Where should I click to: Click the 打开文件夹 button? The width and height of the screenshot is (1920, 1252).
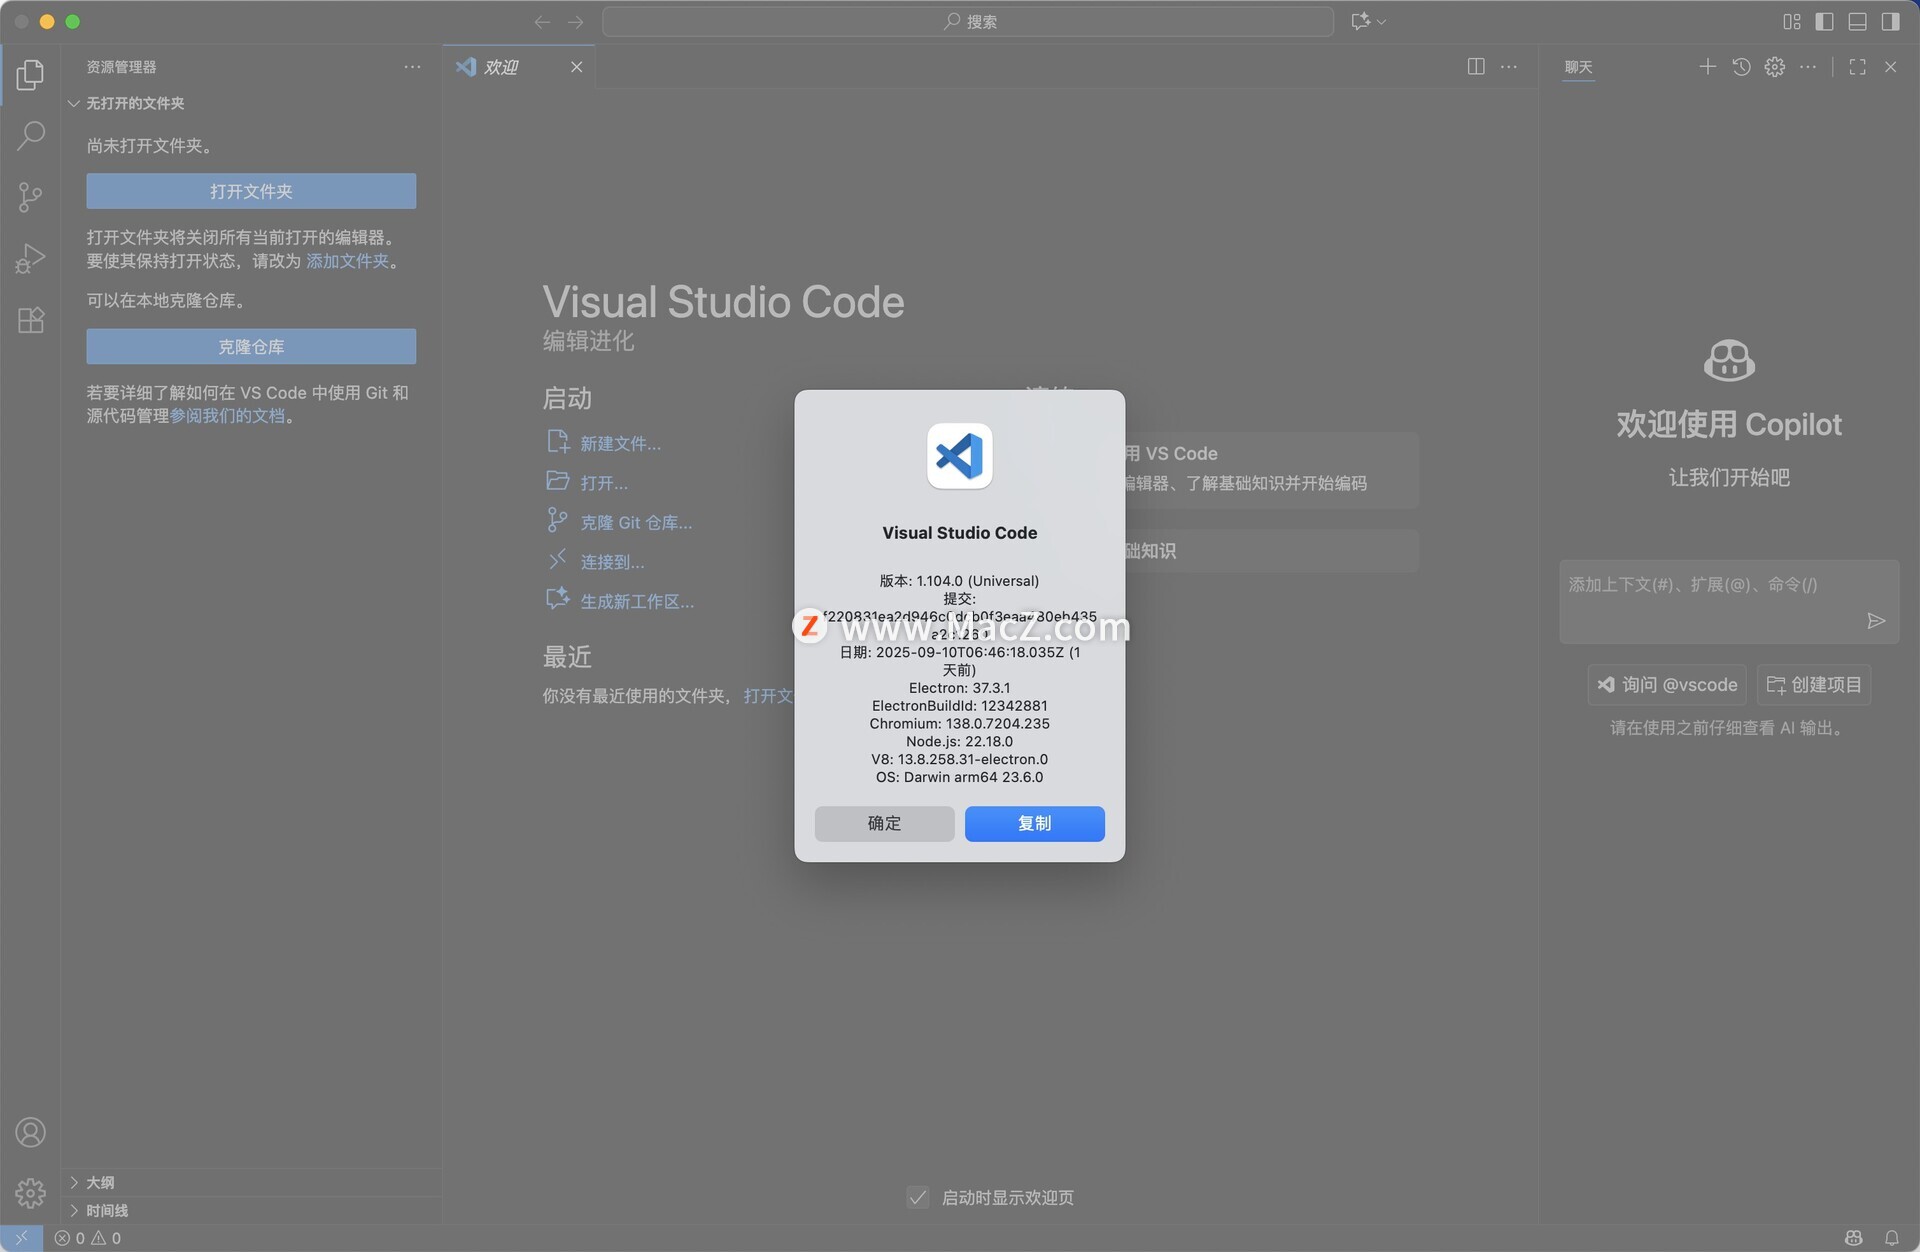(x=251, y=191)
